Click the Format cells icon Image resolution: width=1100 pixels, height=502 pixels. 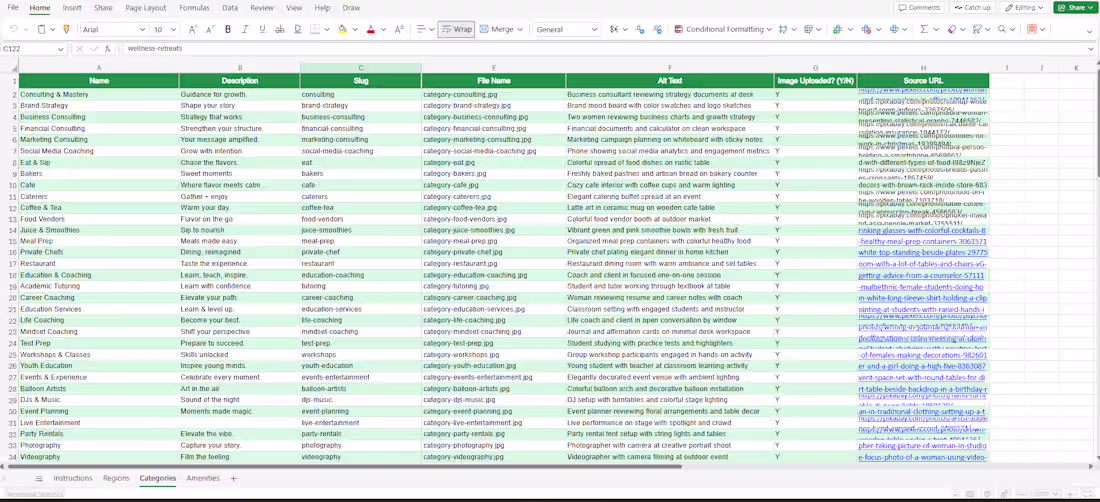point(894,29)
